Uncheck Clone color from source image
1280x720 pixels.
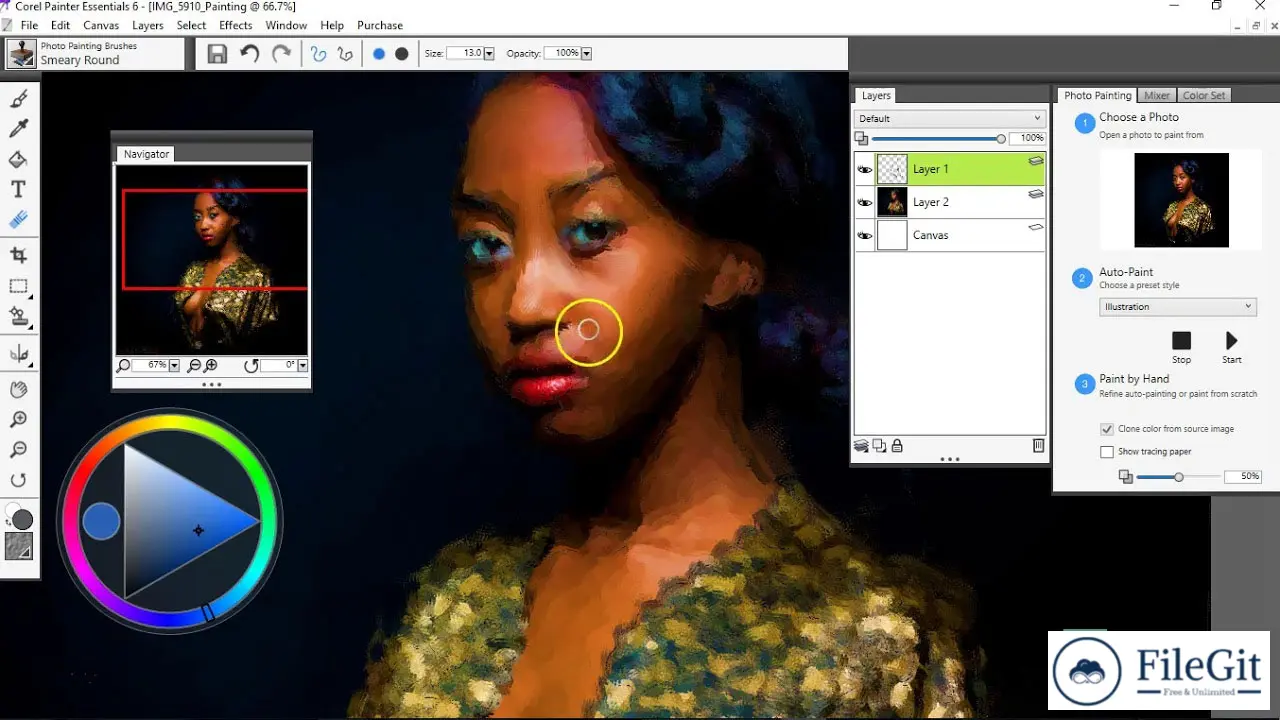(1107, 429)
